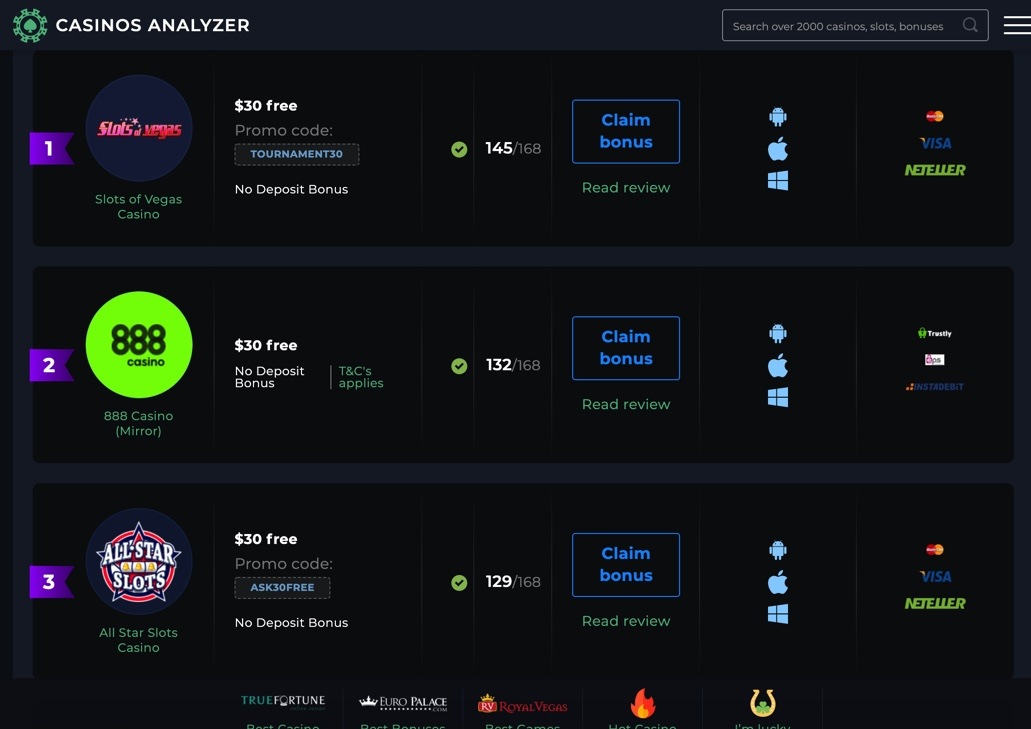Screen dimensions: 1031x729
Task: Click the green verified checkmark beside 129/168
Action: (460, 582)
